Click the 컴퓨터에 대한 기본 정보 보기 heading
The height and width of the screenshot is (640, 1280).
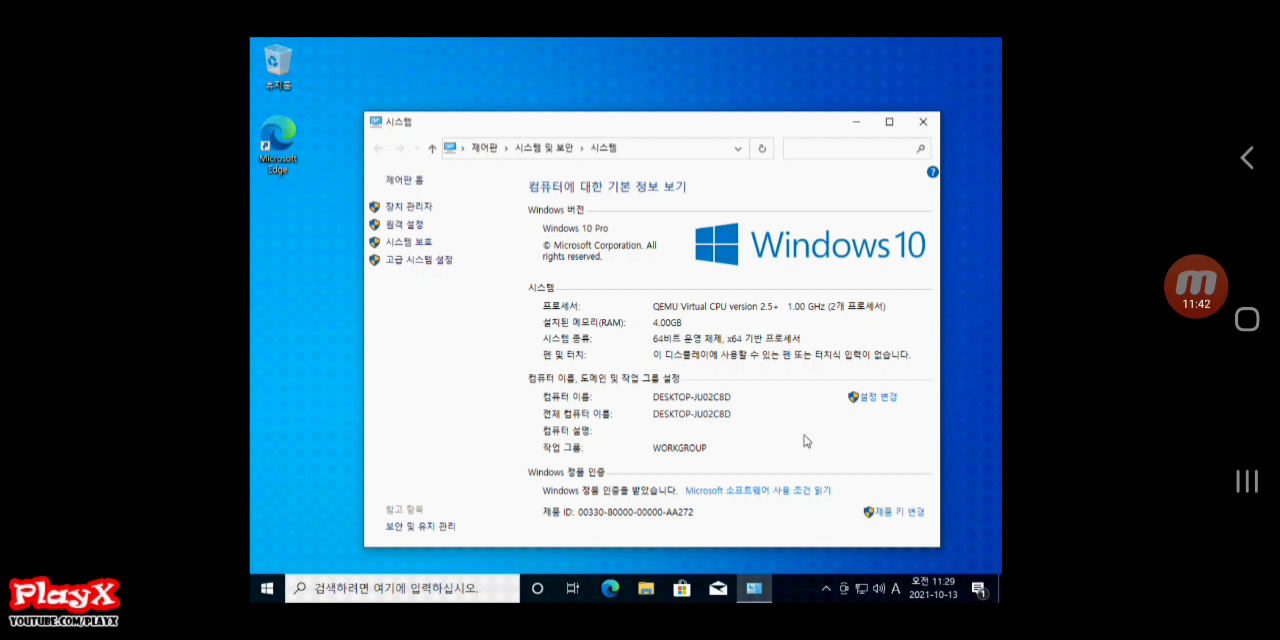click(x=607, y=187)
